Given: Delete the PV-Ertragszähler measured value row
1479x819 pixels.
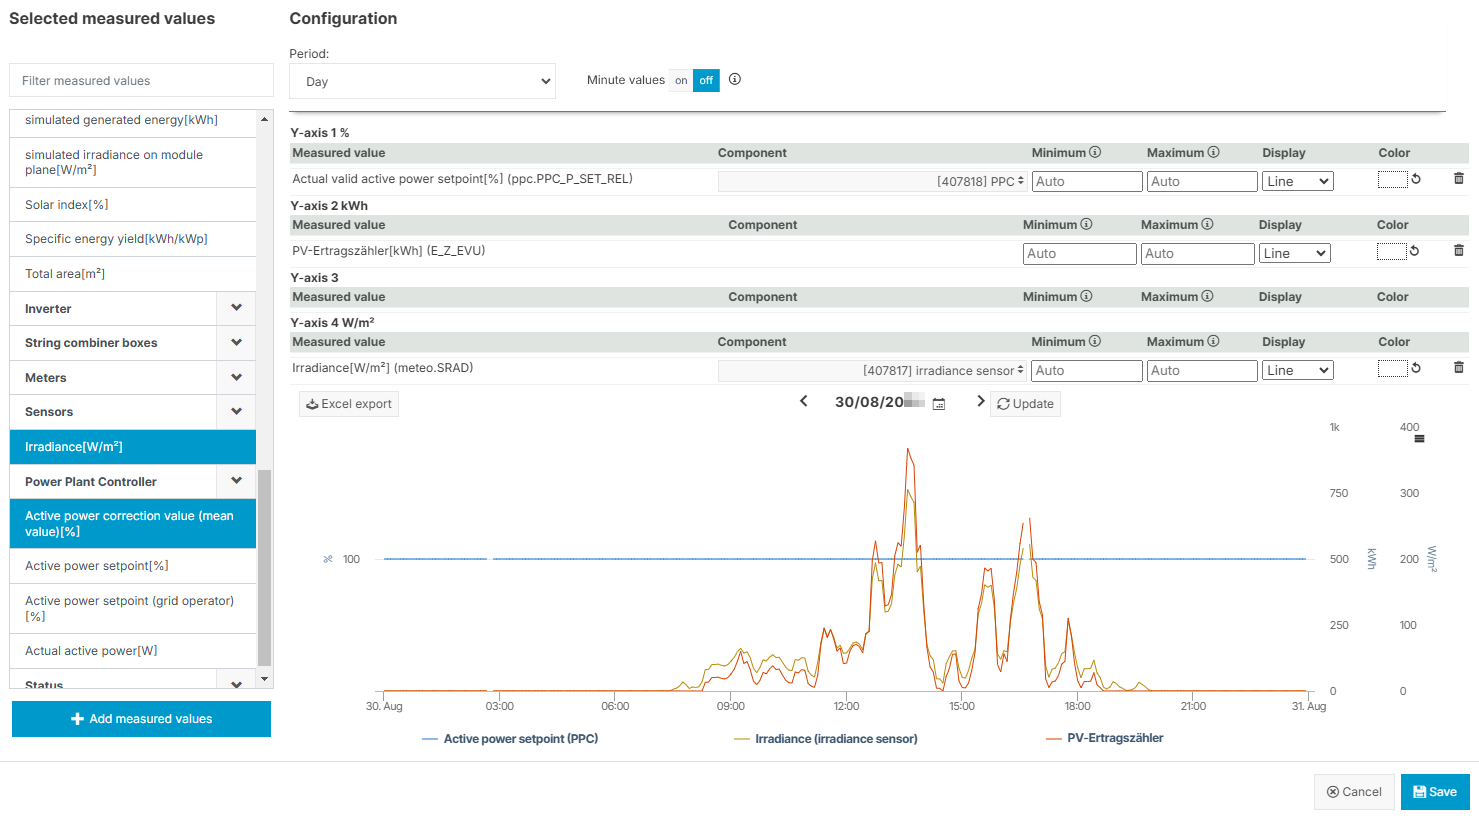Looking at the screenshot, I should [1458, 250].
